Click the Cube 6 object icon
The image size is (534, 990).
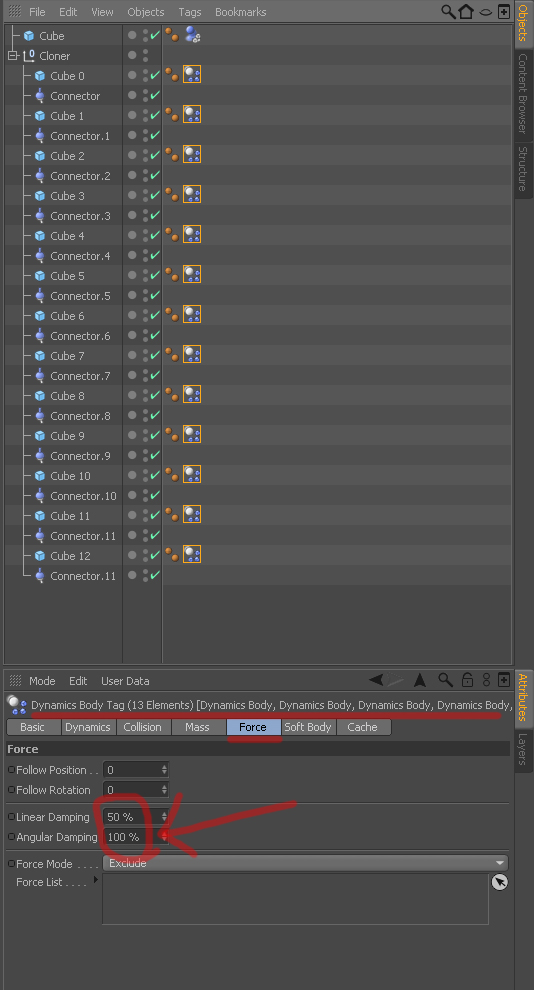pos(40,316)
